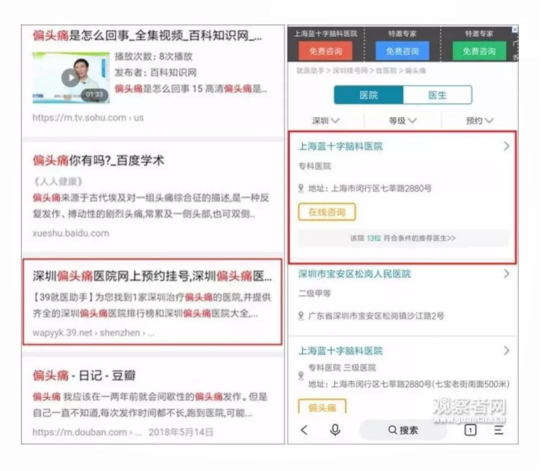Click the 搜索 search field
The image size is (546, 471).
[403, 430]
